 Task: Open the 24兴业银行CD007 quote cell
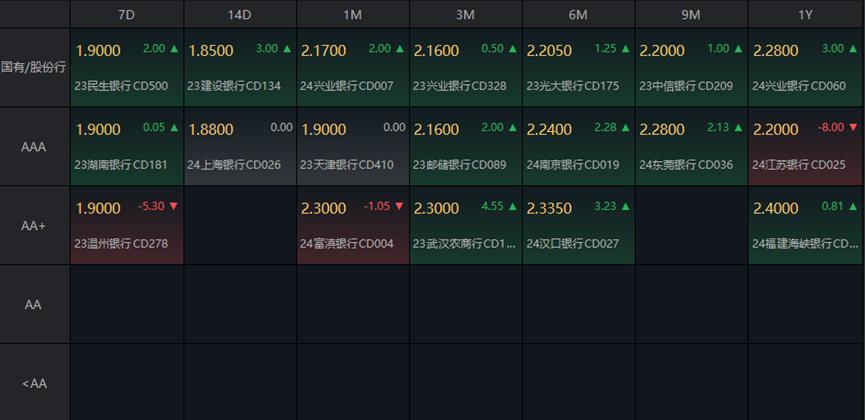pyautogui.click(x=353, y=68)
